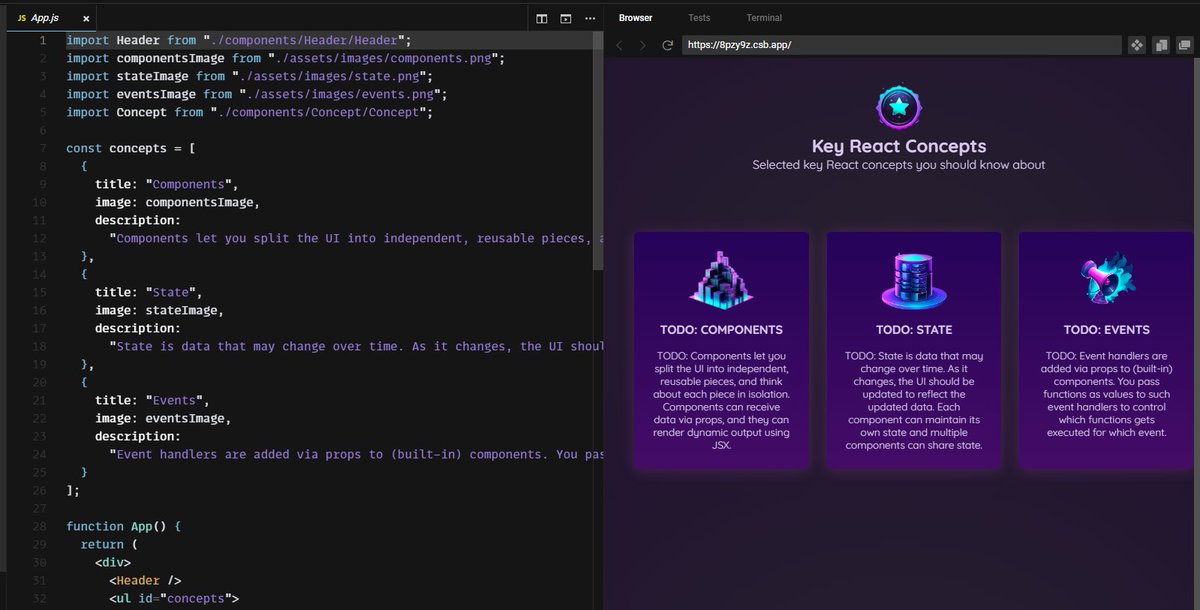The image size is (1200, 610).
Task: Click the forward navigation arrow in browser pane
Action: (641, 44)
